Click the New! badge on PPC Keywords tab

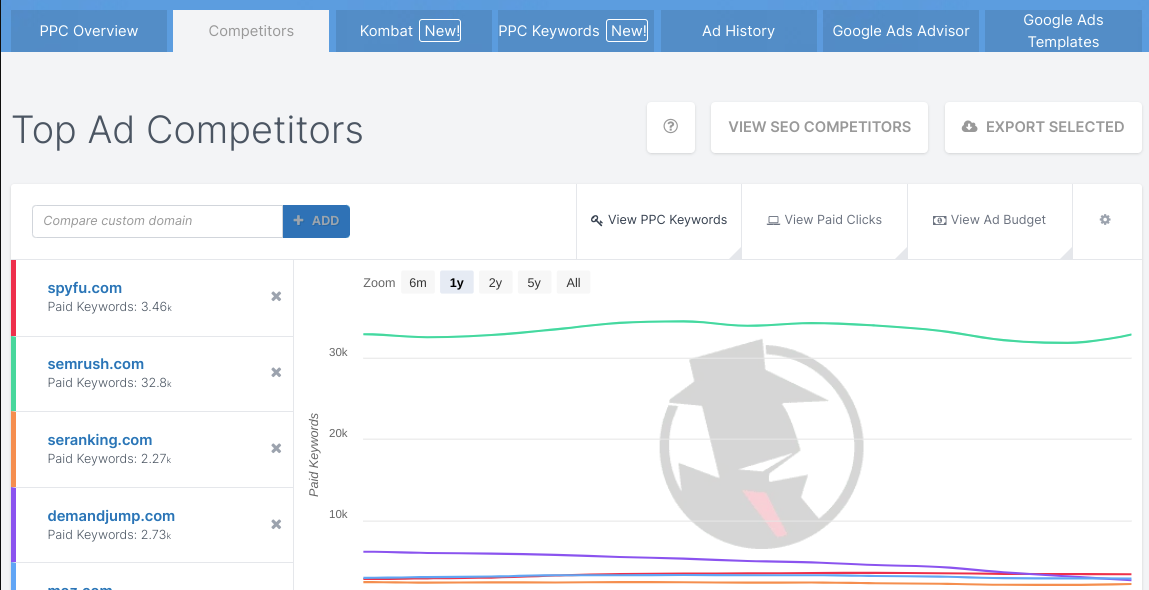(627, 31)
